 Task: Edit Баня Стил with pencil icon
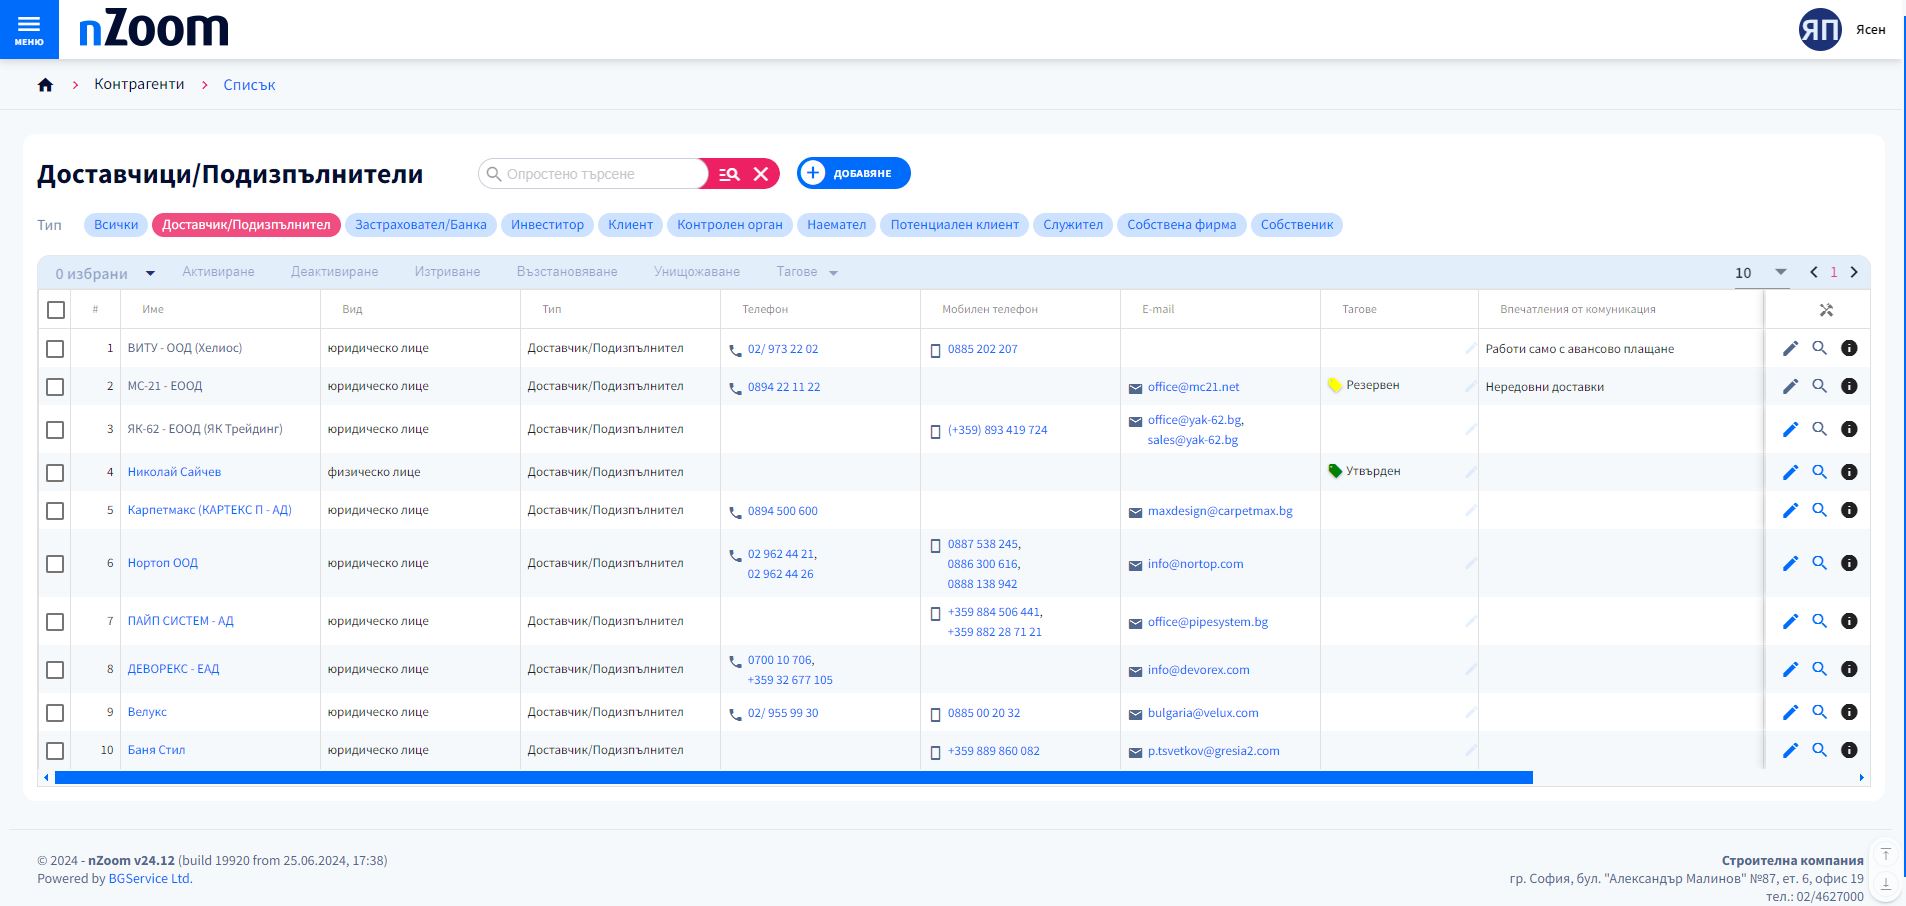coord(1790,750)
